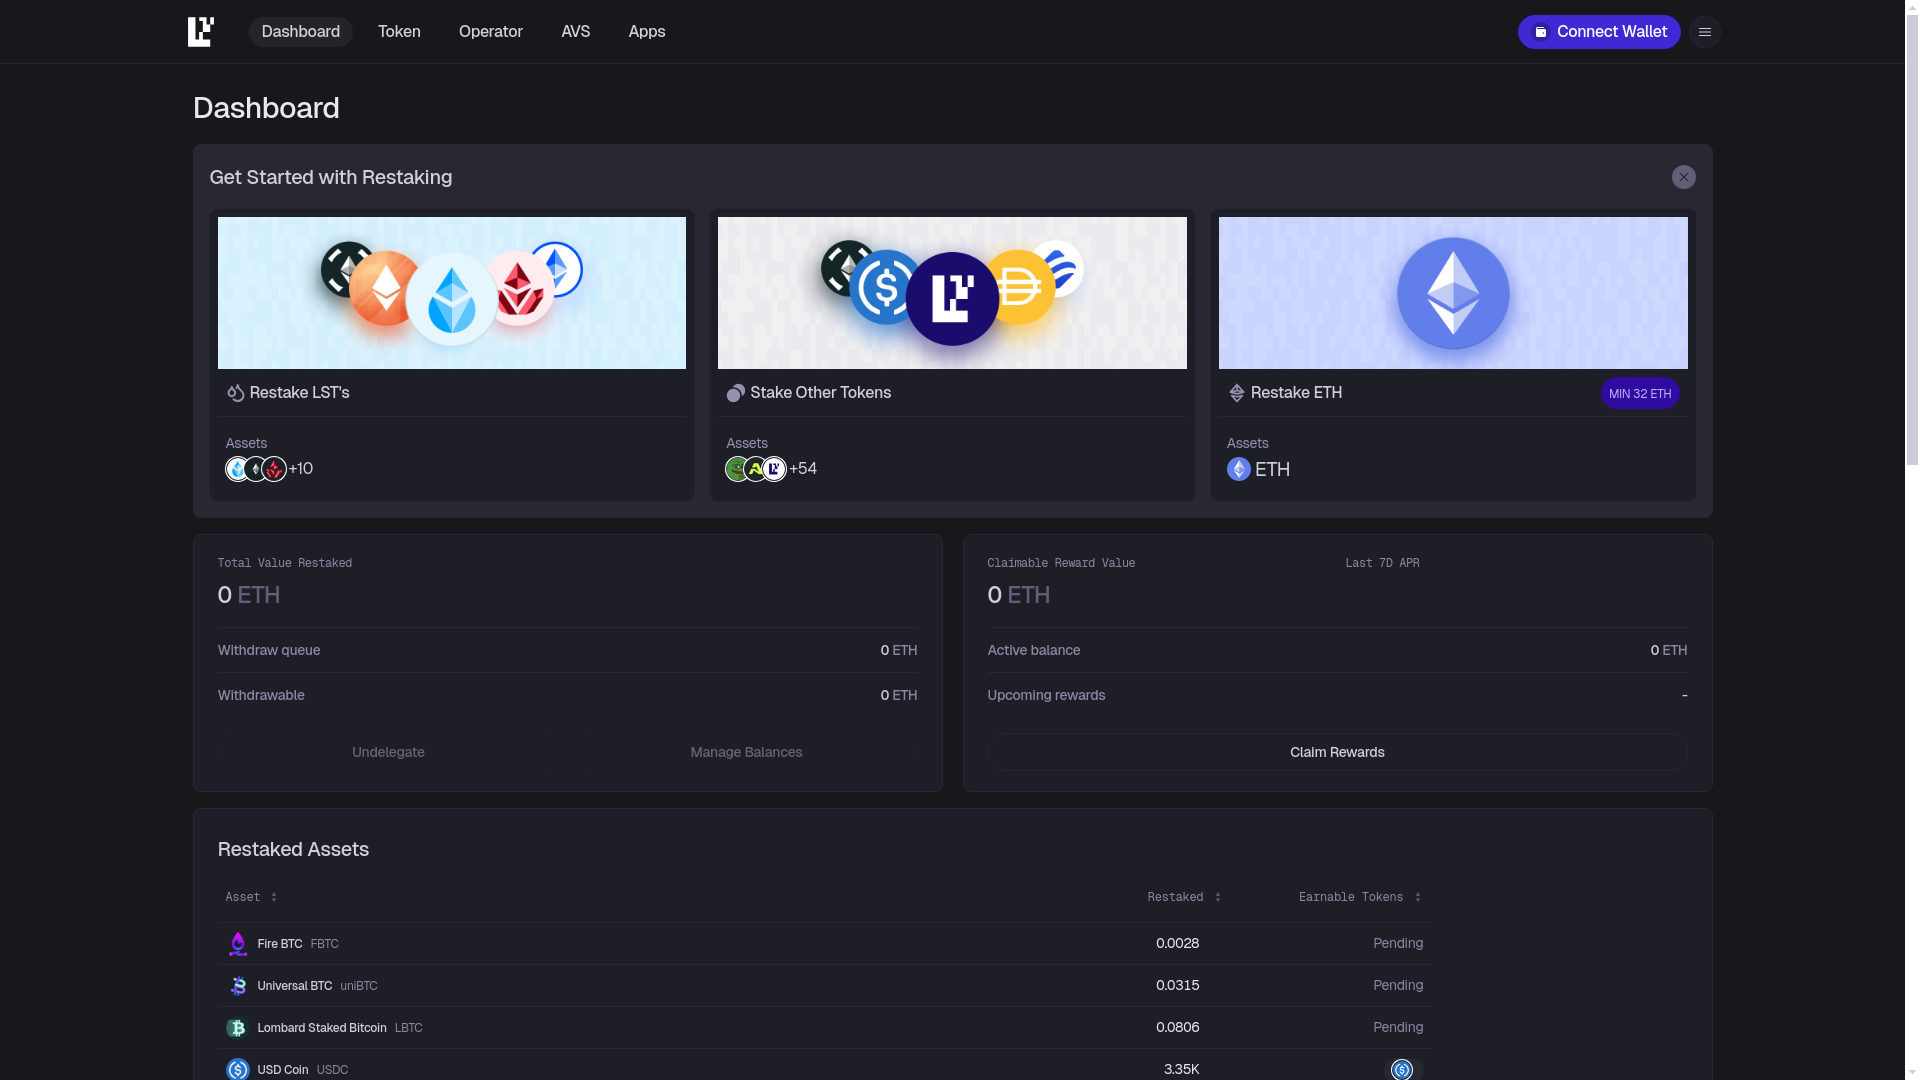Image resolution: width=1920 pixels, height=1080 pixels.
Task: Click the Fire BTC token icon
Action: pos(237,944)
